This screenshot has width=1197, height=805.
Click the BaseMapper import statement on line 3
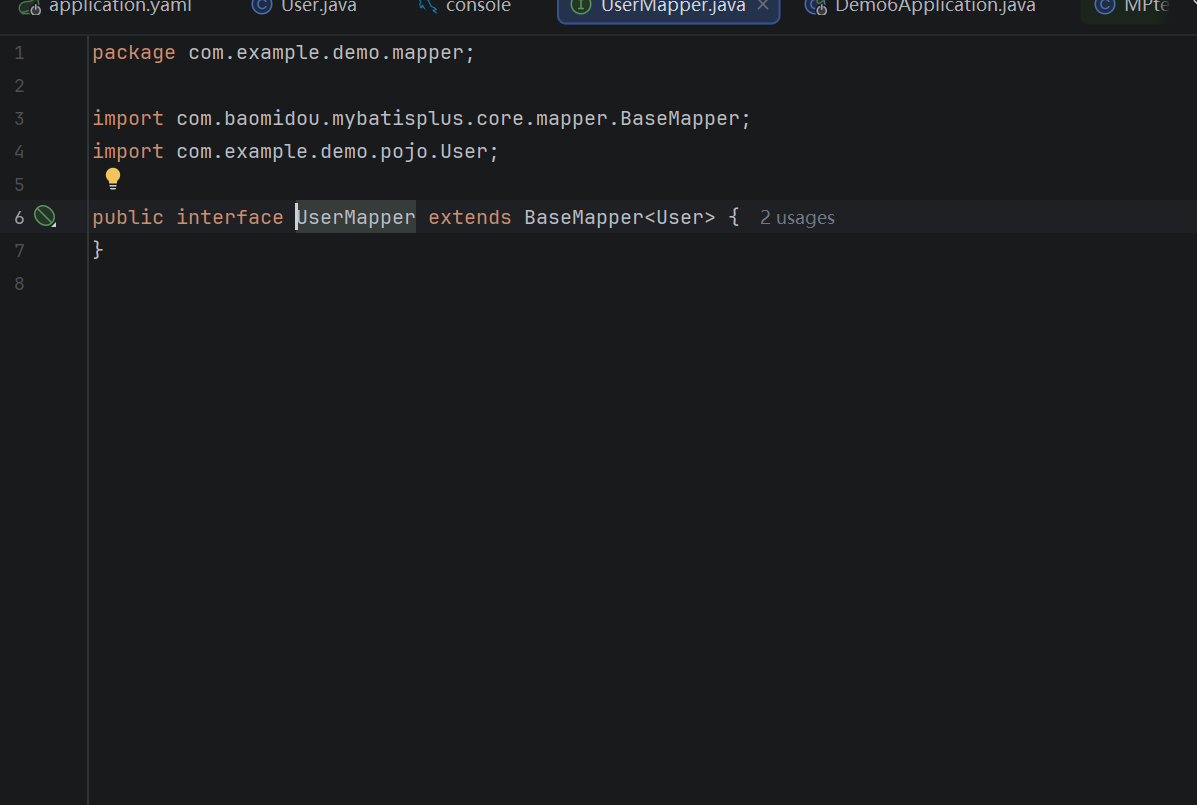point(421,118)
